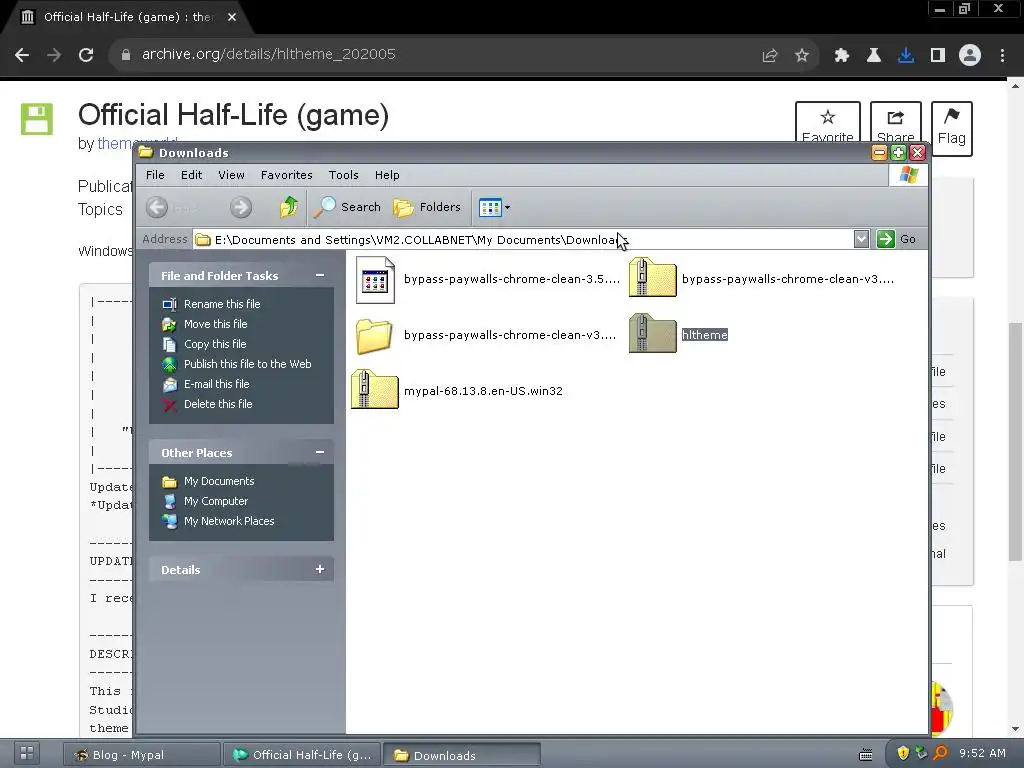Click the Flag button on archive.org page

(952, 128)
